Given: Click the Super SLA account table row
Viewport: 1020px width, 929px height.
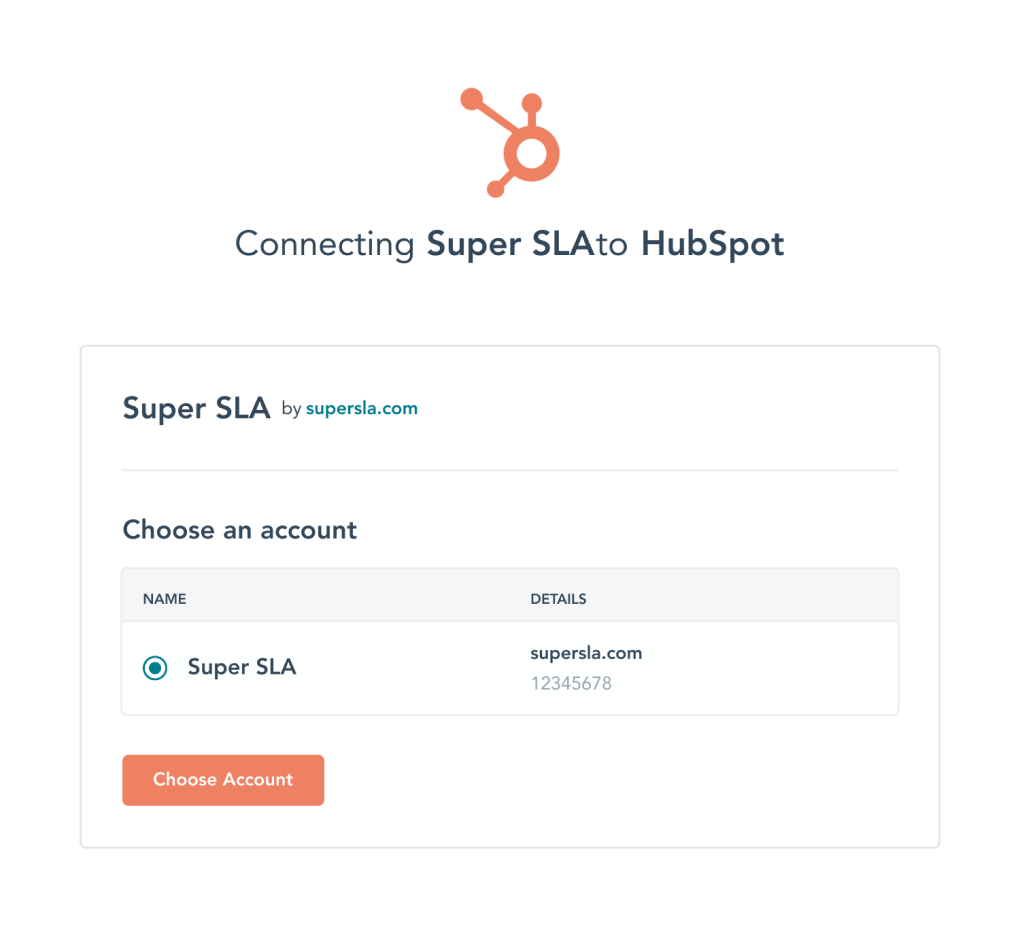Looking at the screenshot, I should click(510, 668).
